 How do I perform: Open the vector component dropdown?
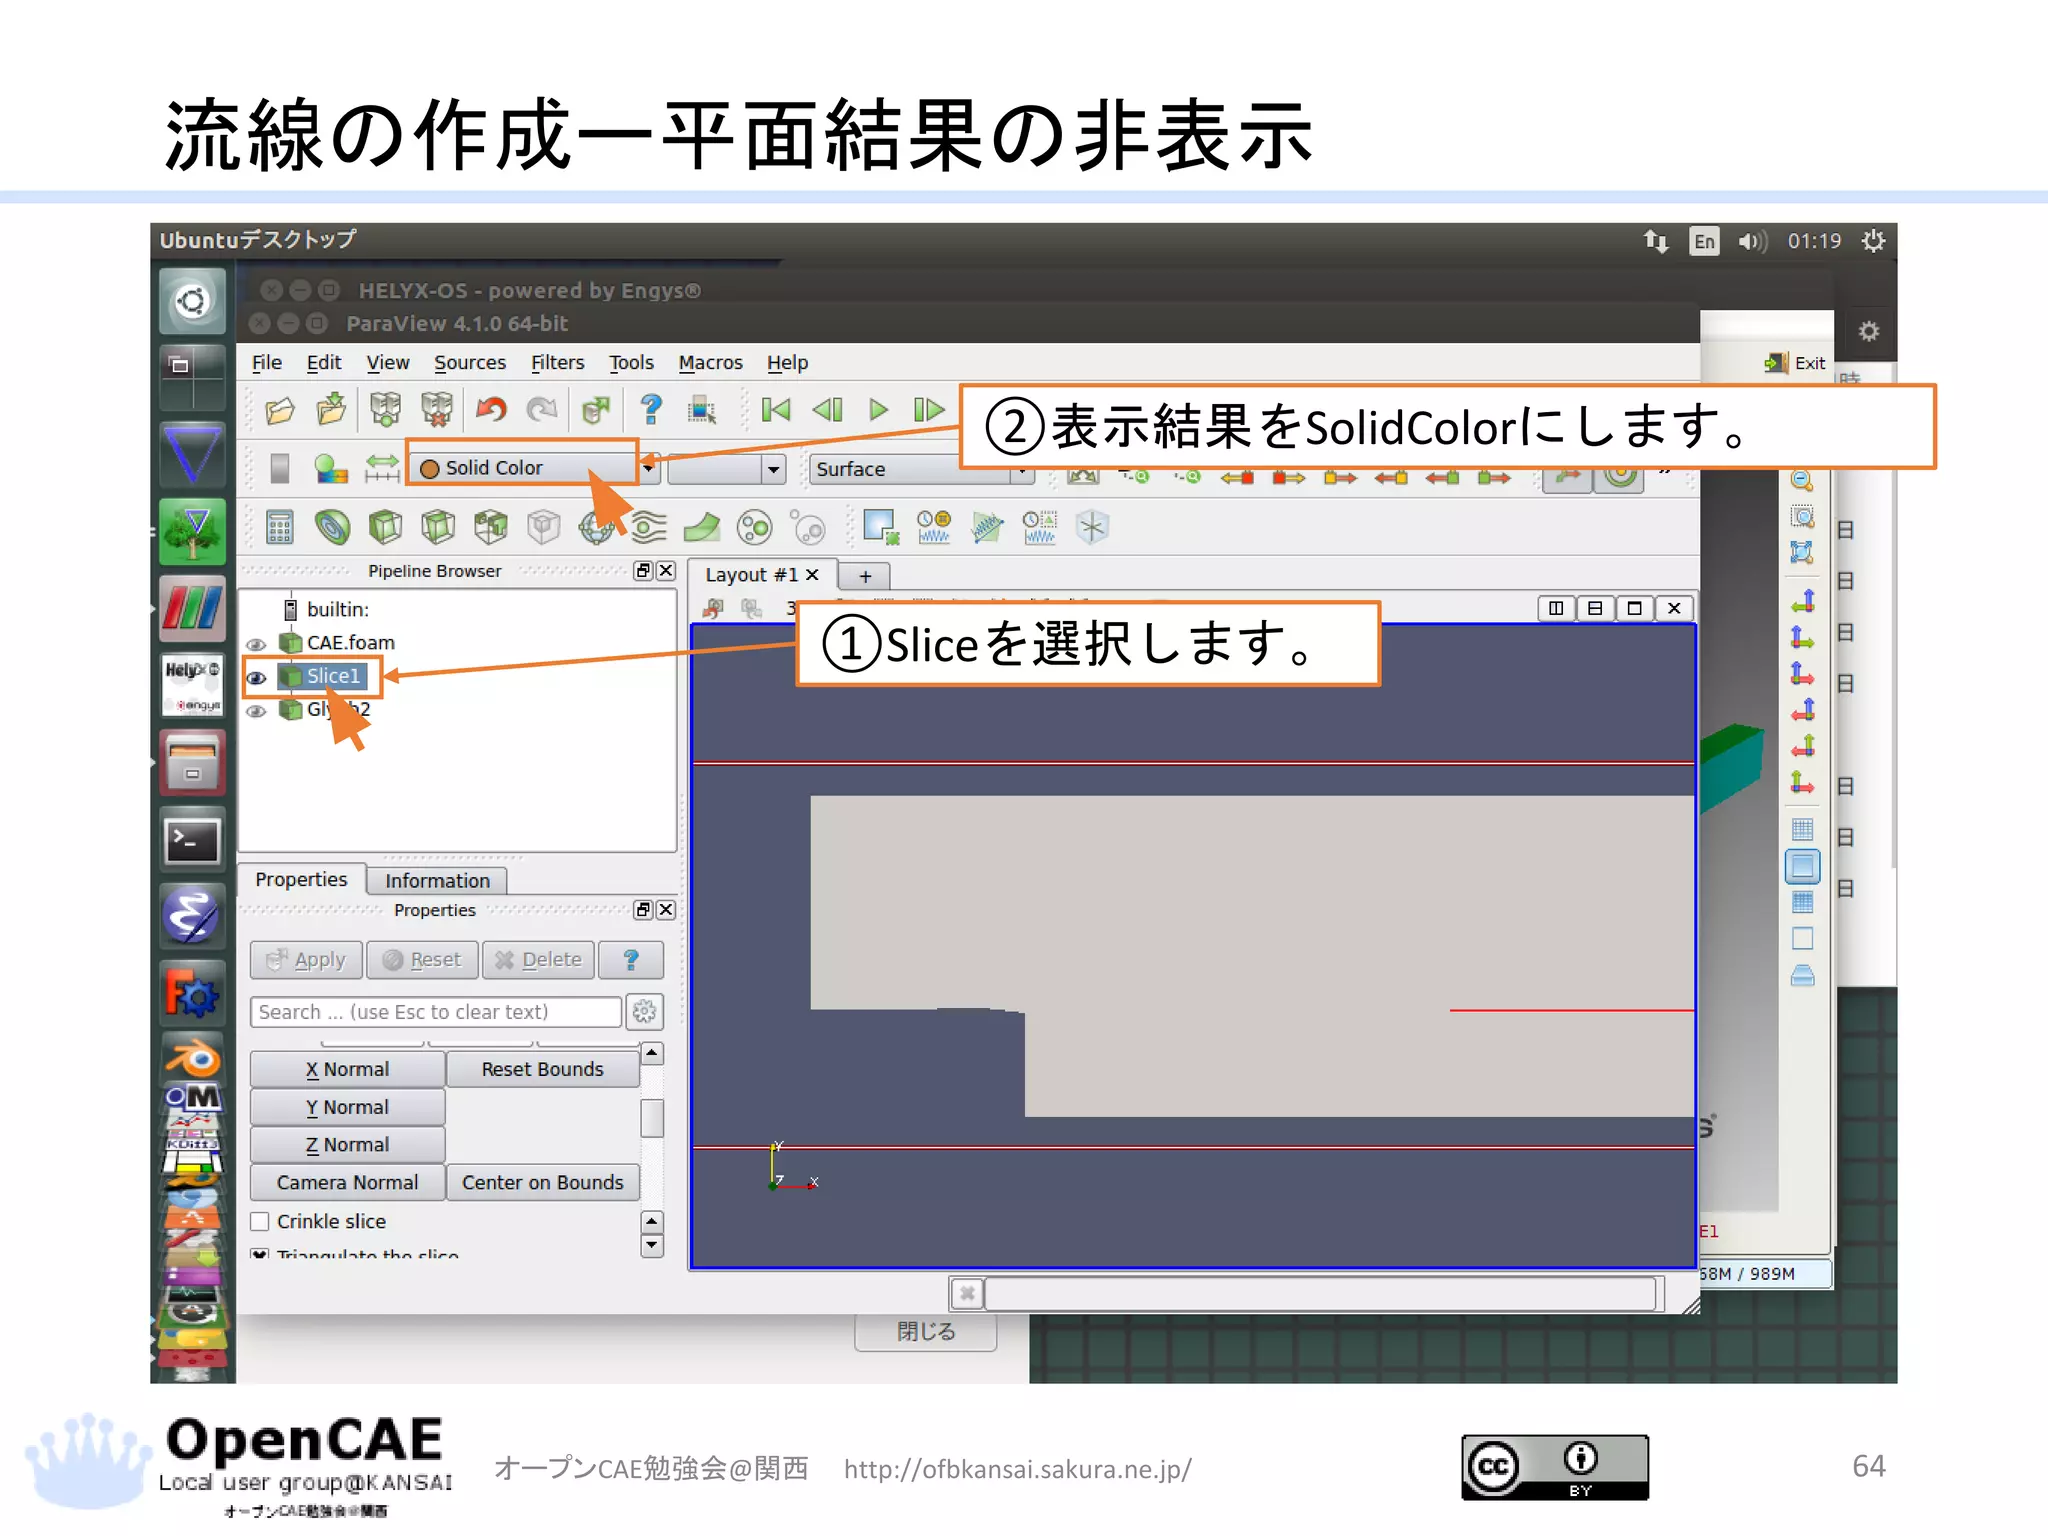pyautogui.click(x=726, y=468)
